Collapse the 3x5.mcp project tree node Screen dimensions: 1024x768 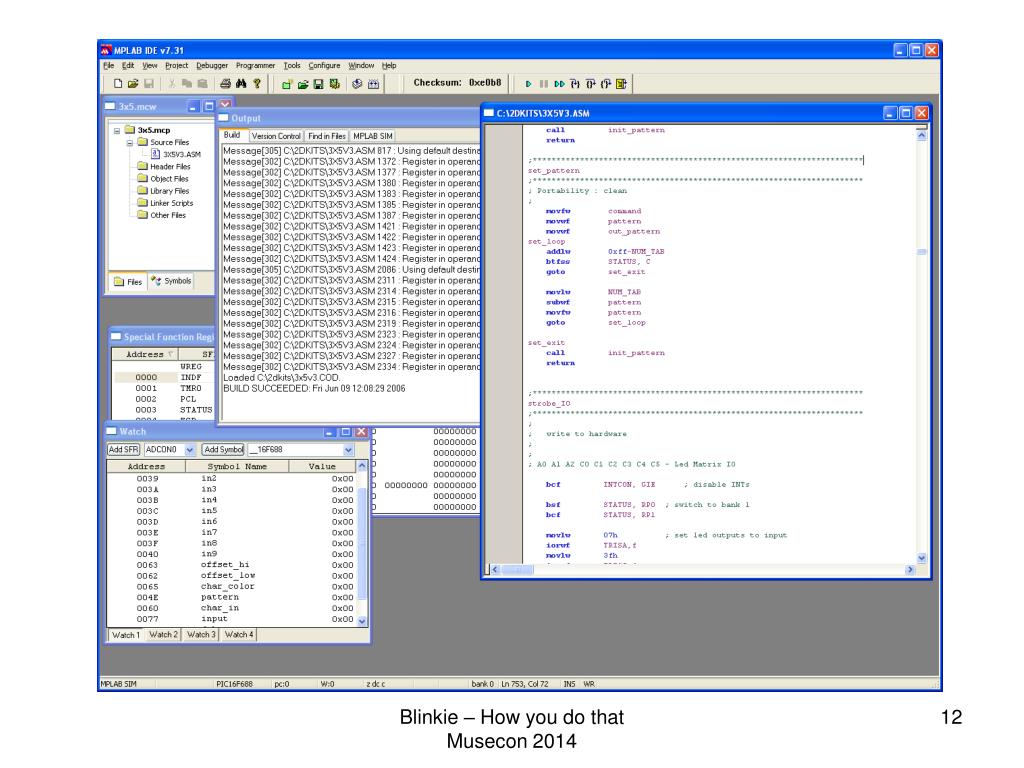[x=117, y=131]
